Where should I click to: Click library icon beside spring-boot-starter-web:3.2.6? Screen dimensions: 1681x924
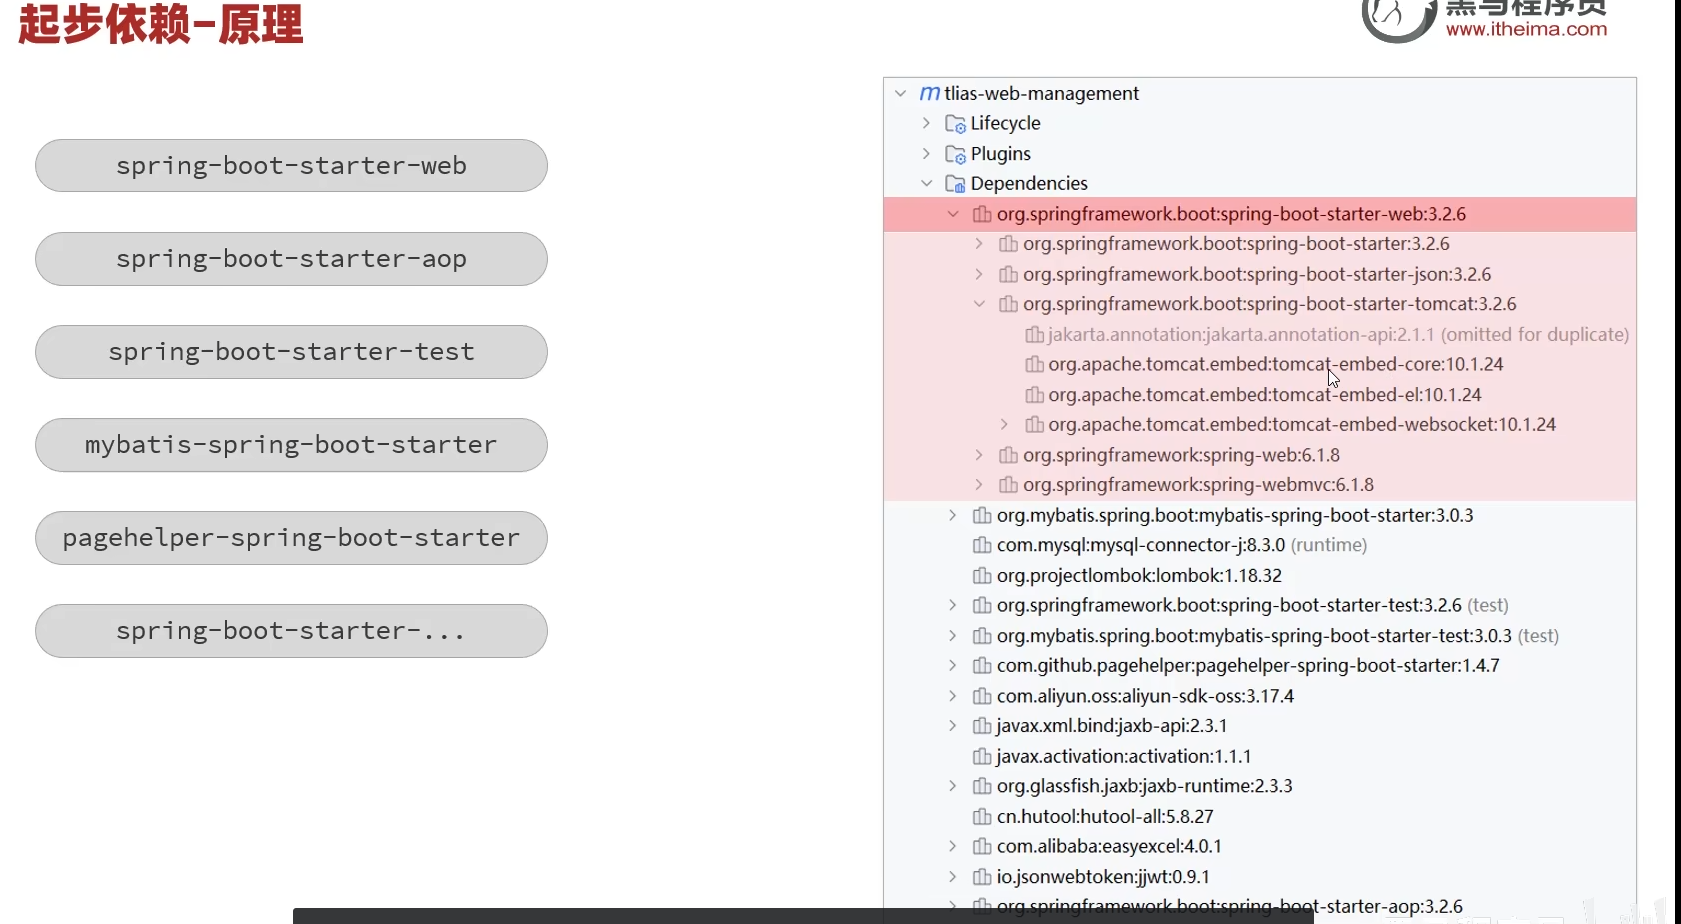click(982, 214)
